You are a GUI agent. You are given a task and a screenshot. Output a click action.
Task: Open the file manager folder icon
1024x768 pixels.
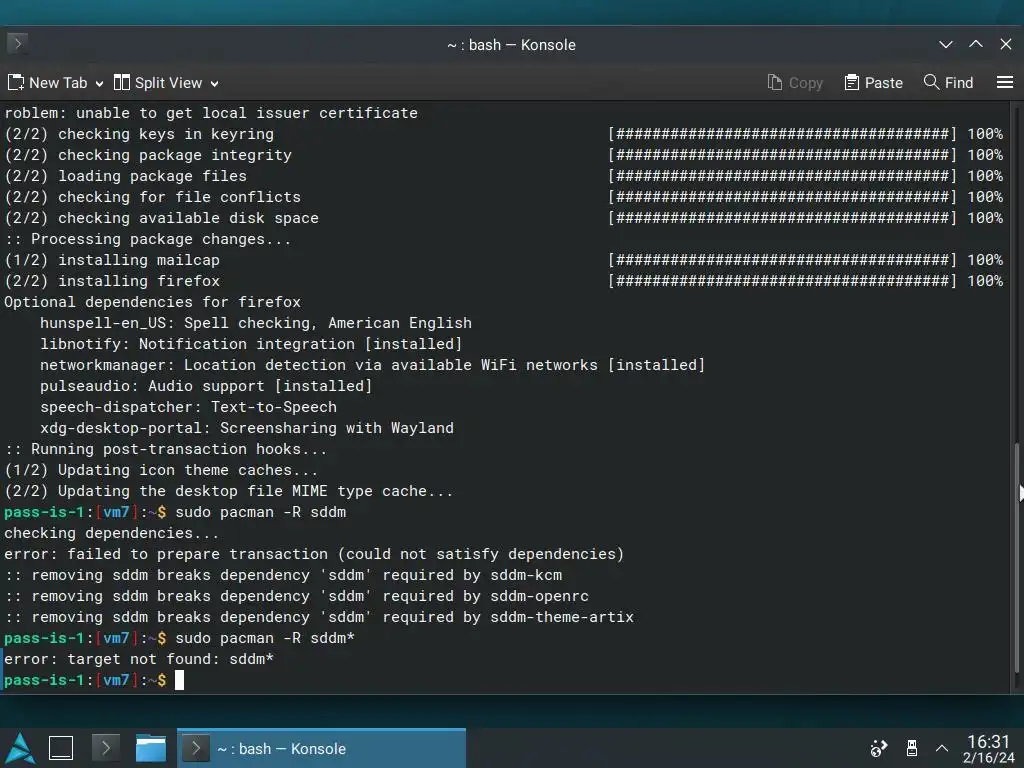(x=151, y=748)
